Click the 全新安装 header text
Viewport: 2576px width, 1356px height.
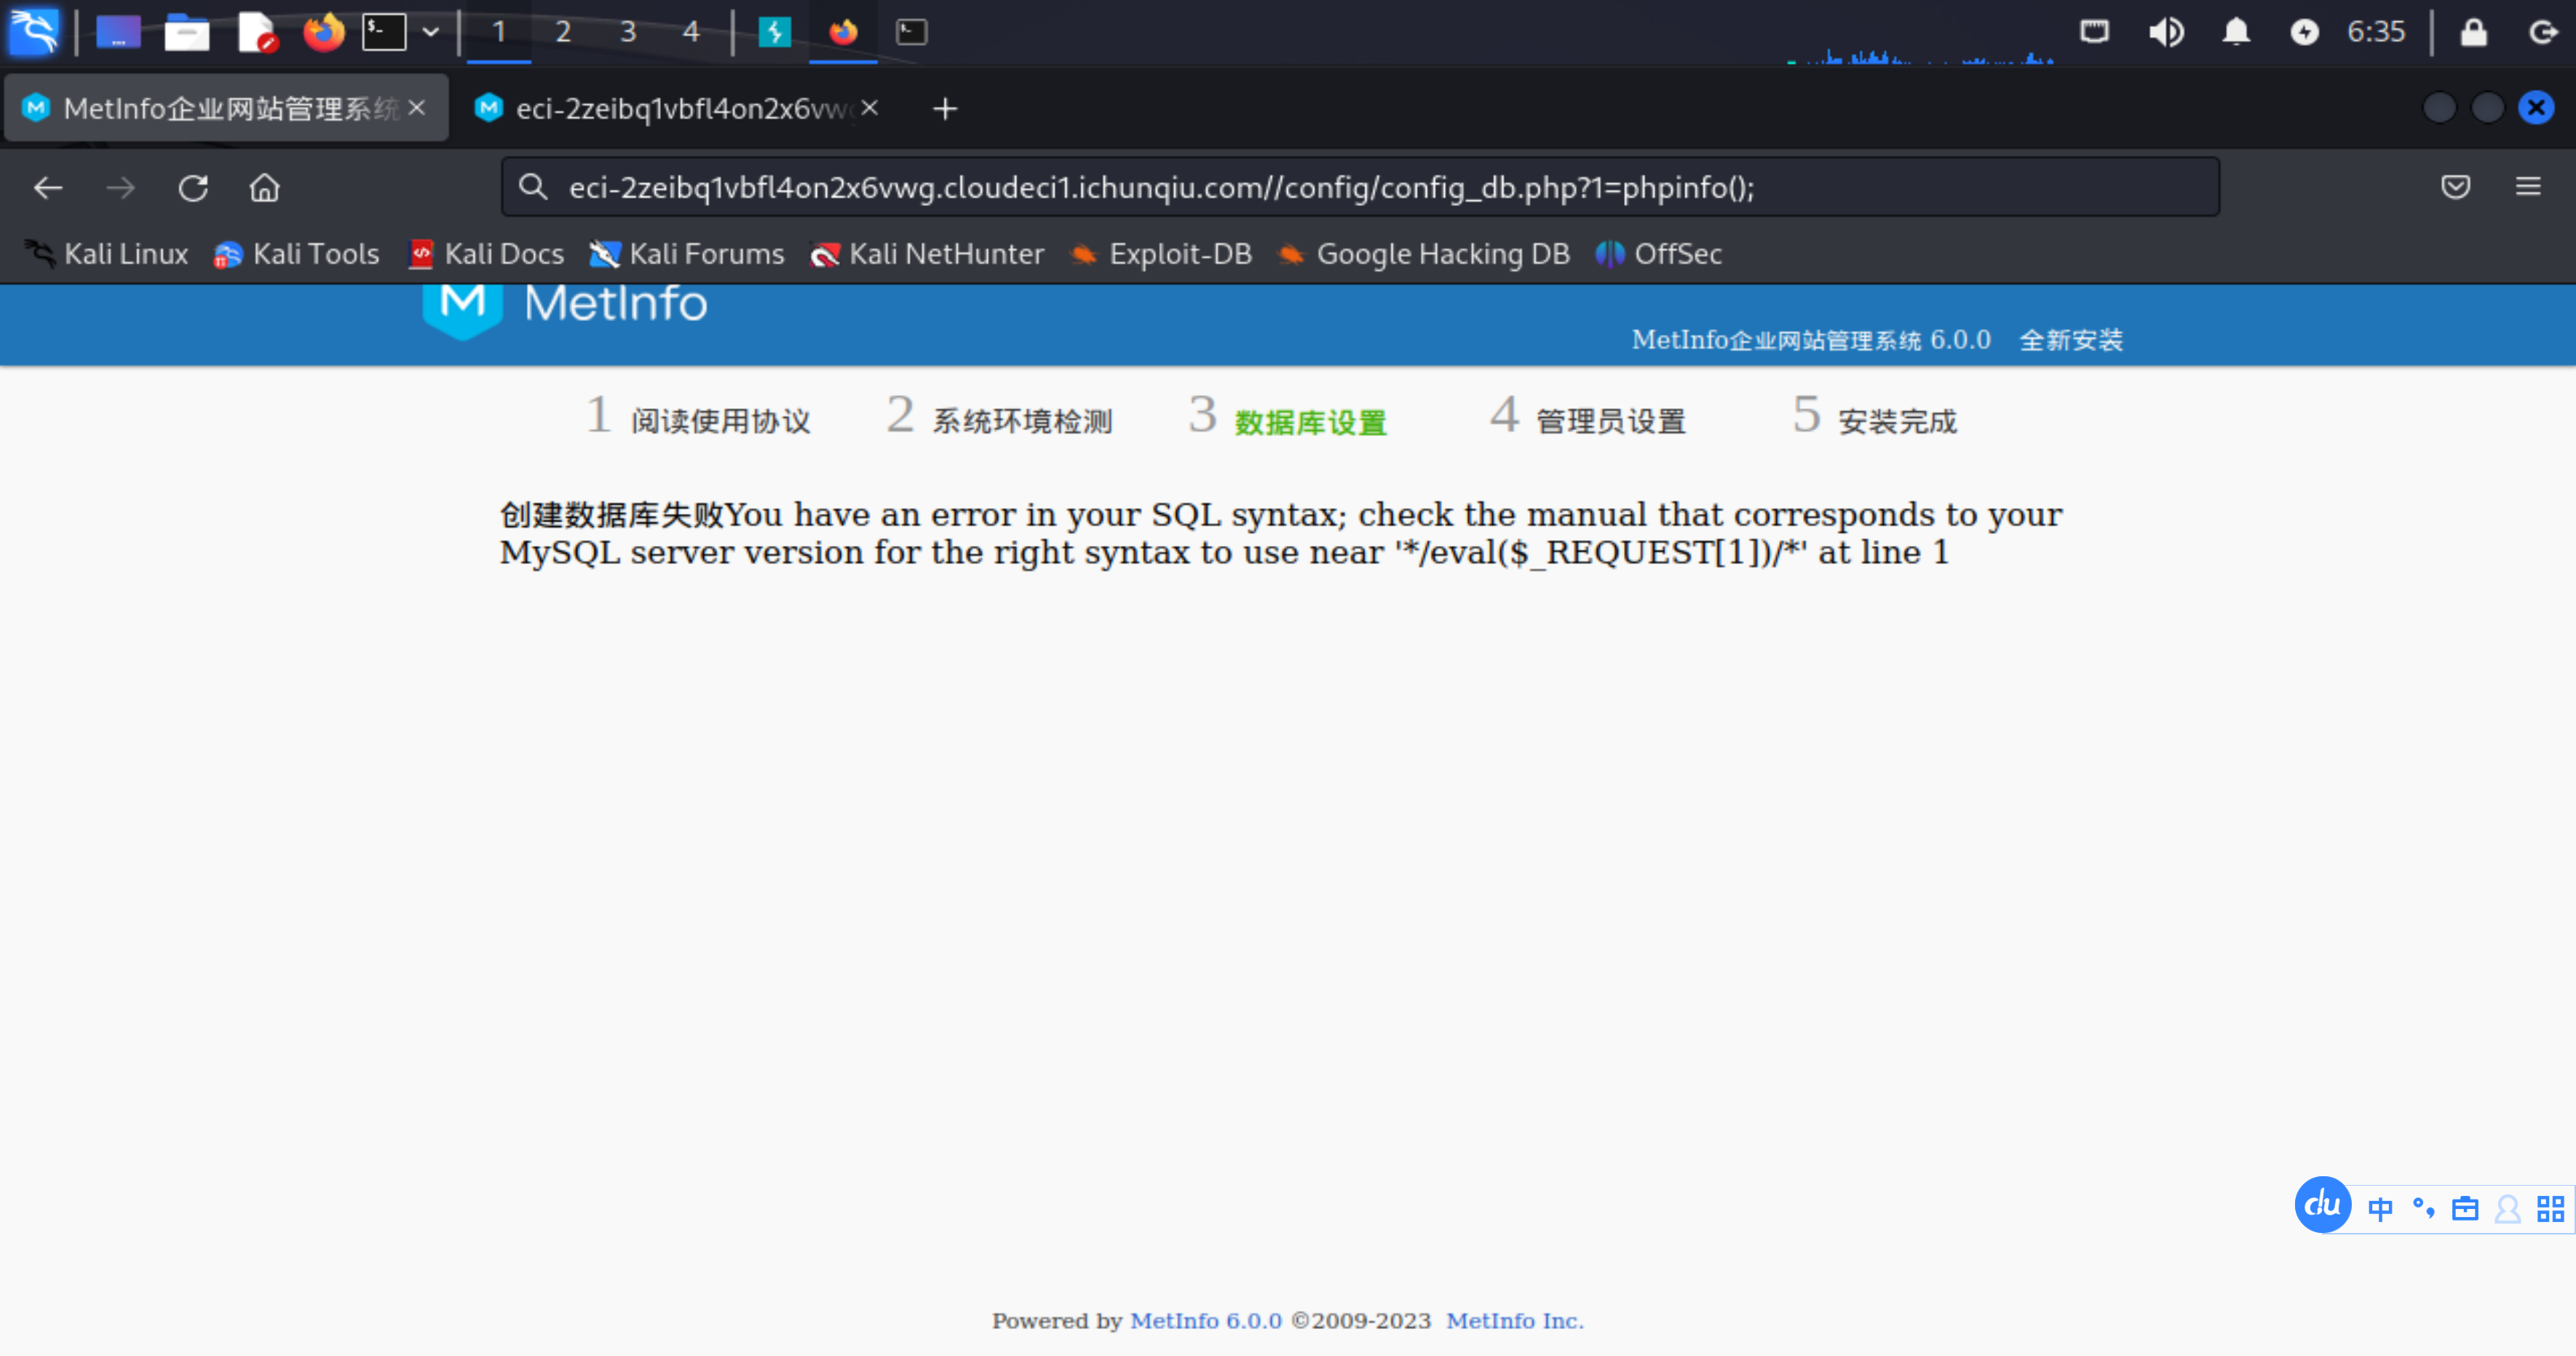(x=2071, y=340)
